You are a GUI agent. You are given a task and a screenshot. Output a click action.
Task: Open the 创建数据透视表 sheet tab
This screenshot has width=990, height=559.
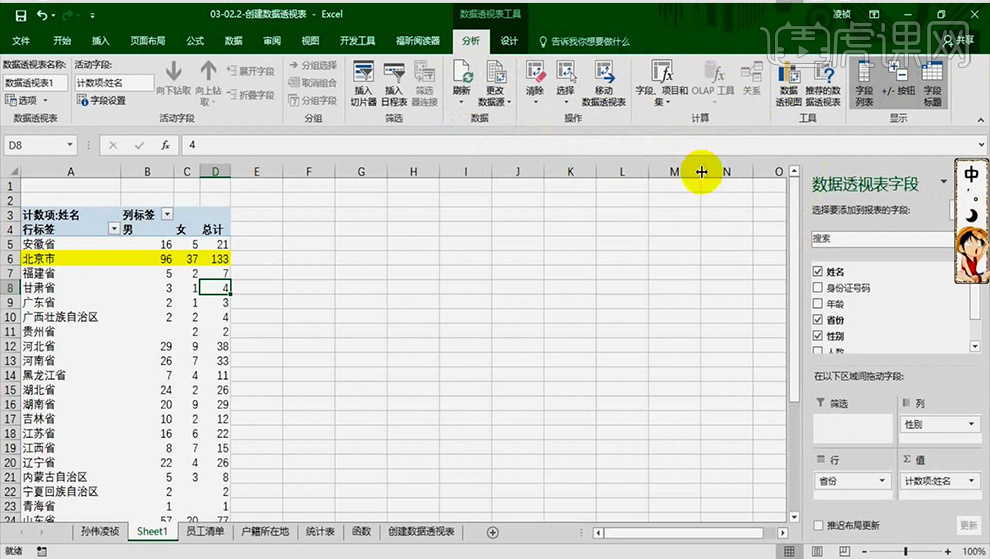421,531
